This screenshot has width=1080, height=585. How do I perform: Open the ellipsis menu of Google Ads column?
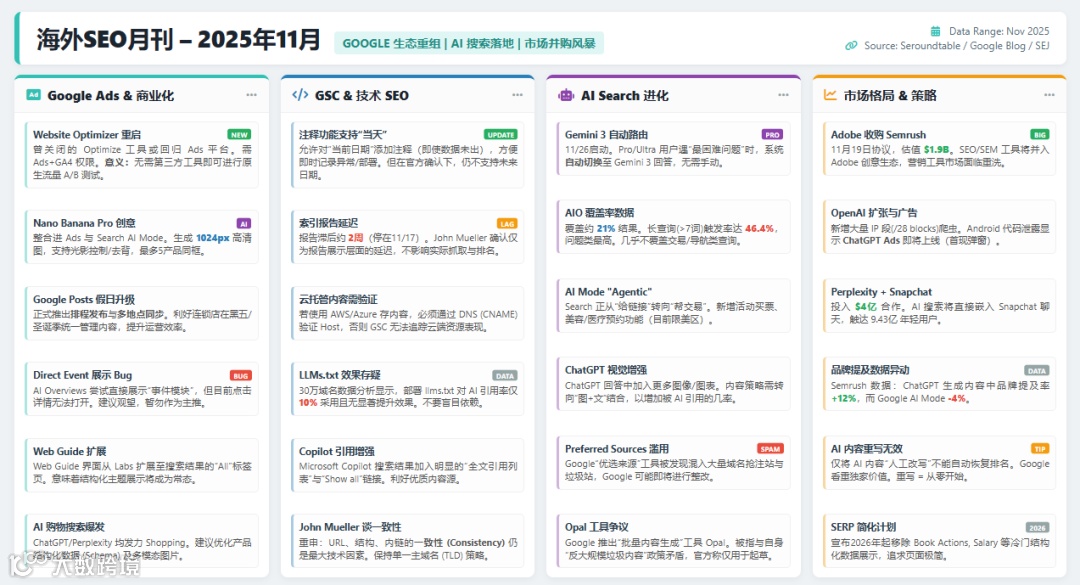click(251, 95)
